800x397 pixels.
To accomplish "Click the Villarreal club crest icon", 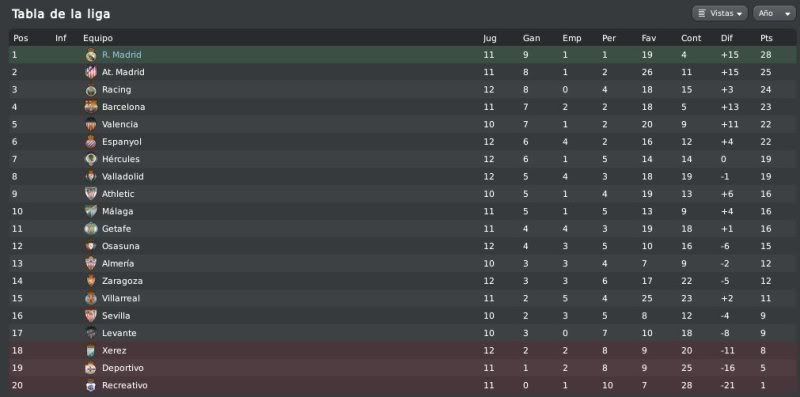I will [91, 298].
